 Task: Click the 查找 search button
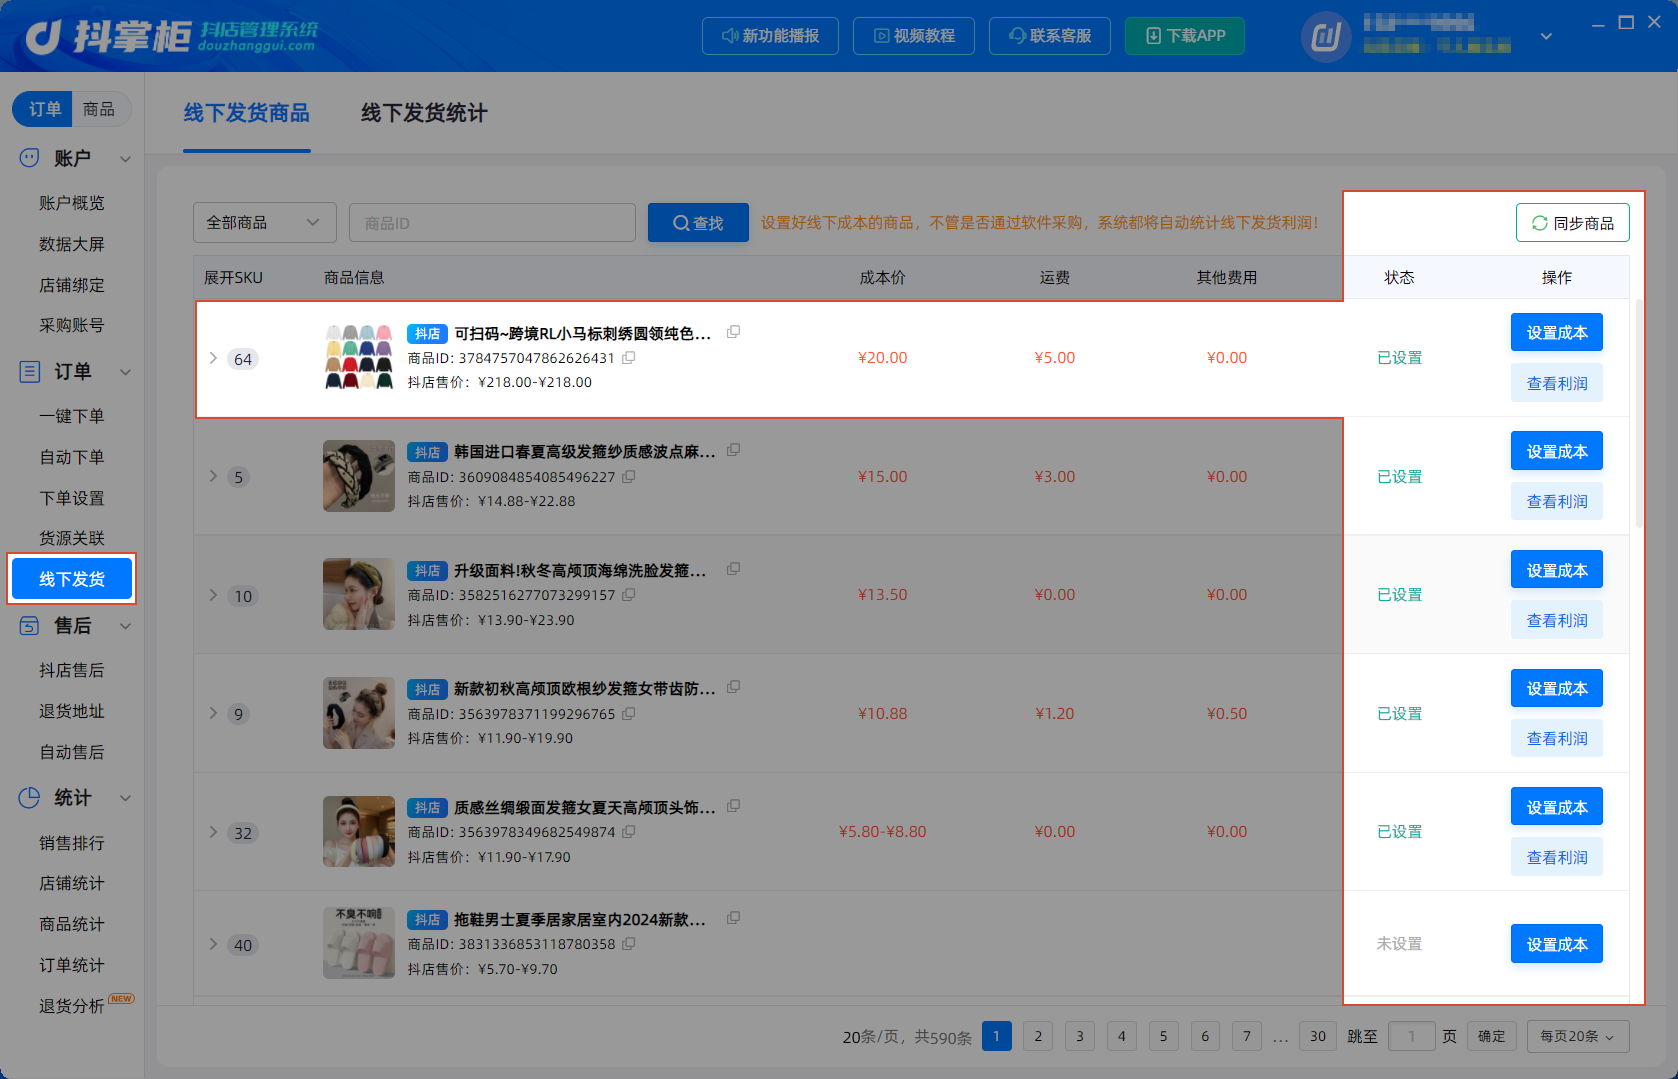(x=698, y=223)
